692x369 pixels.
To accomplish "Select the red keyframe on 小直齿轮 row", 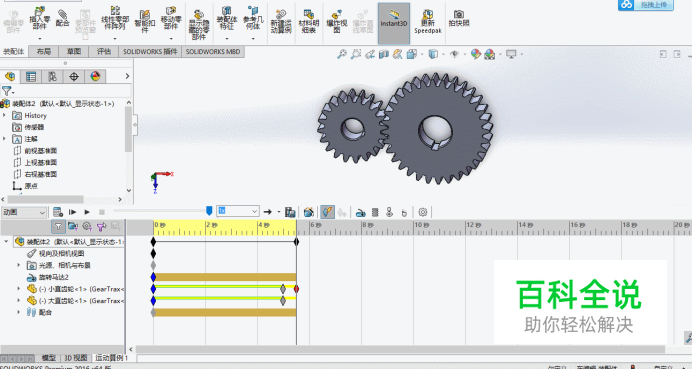I will pos(297,289).
